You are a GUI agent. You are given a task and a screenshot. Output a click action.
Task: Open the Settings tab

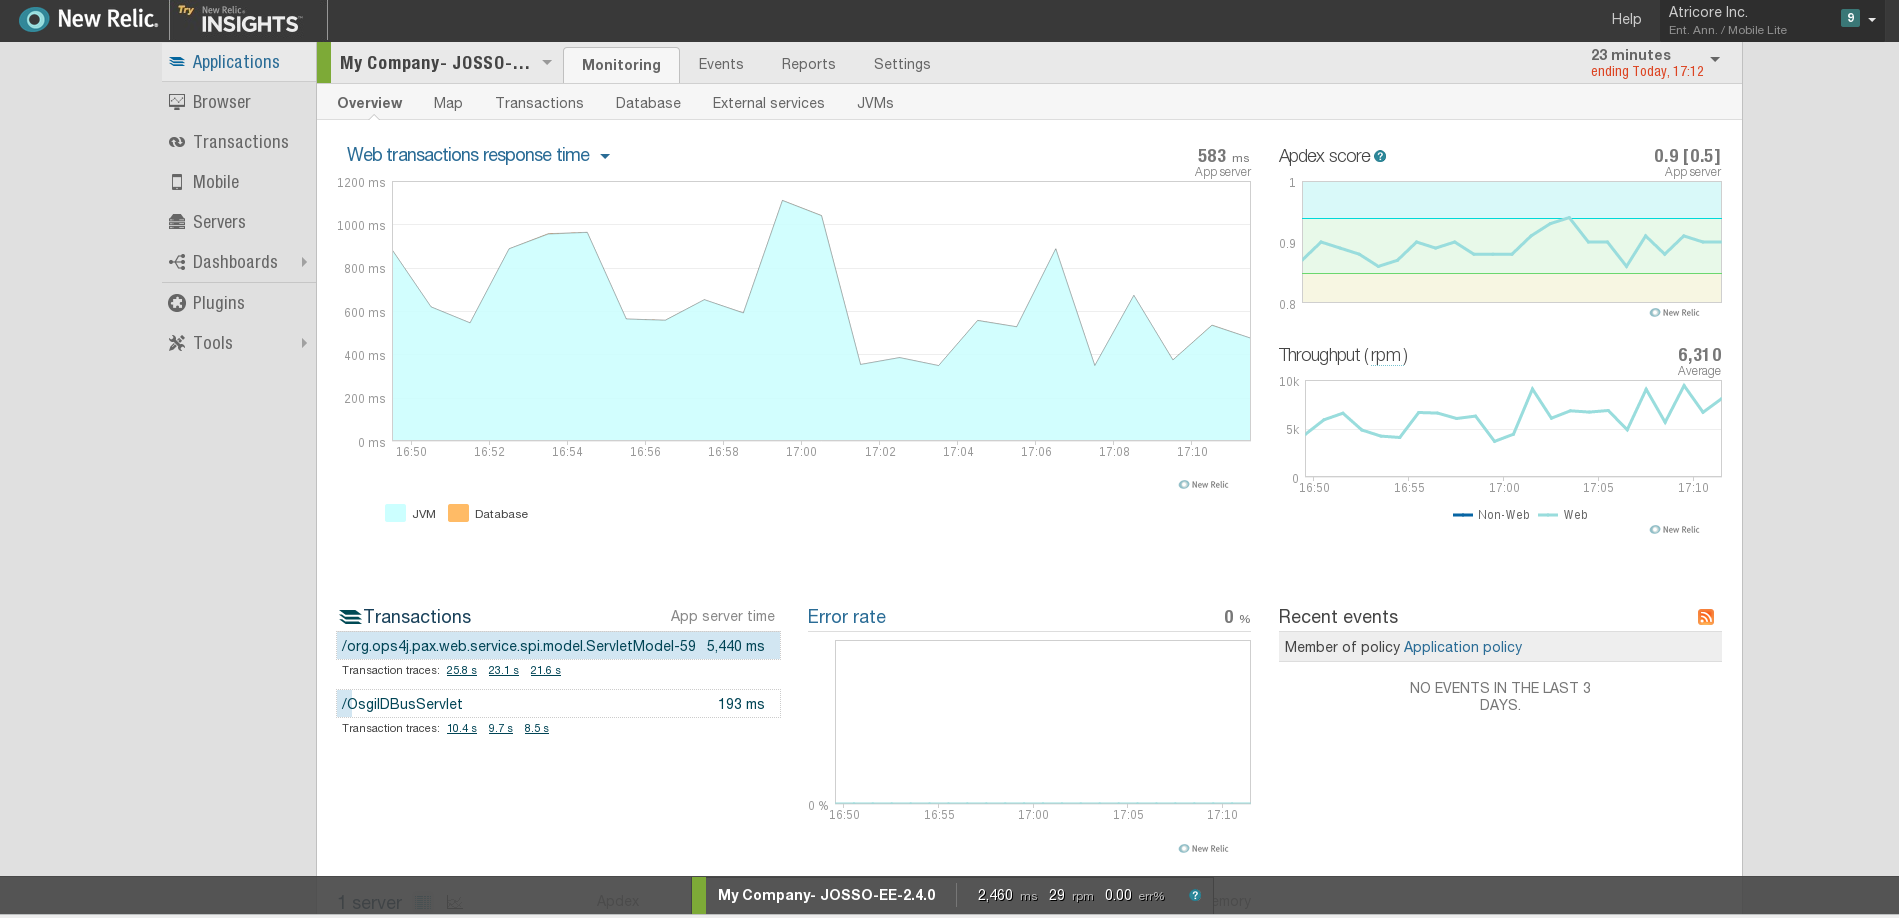(902, 64)
